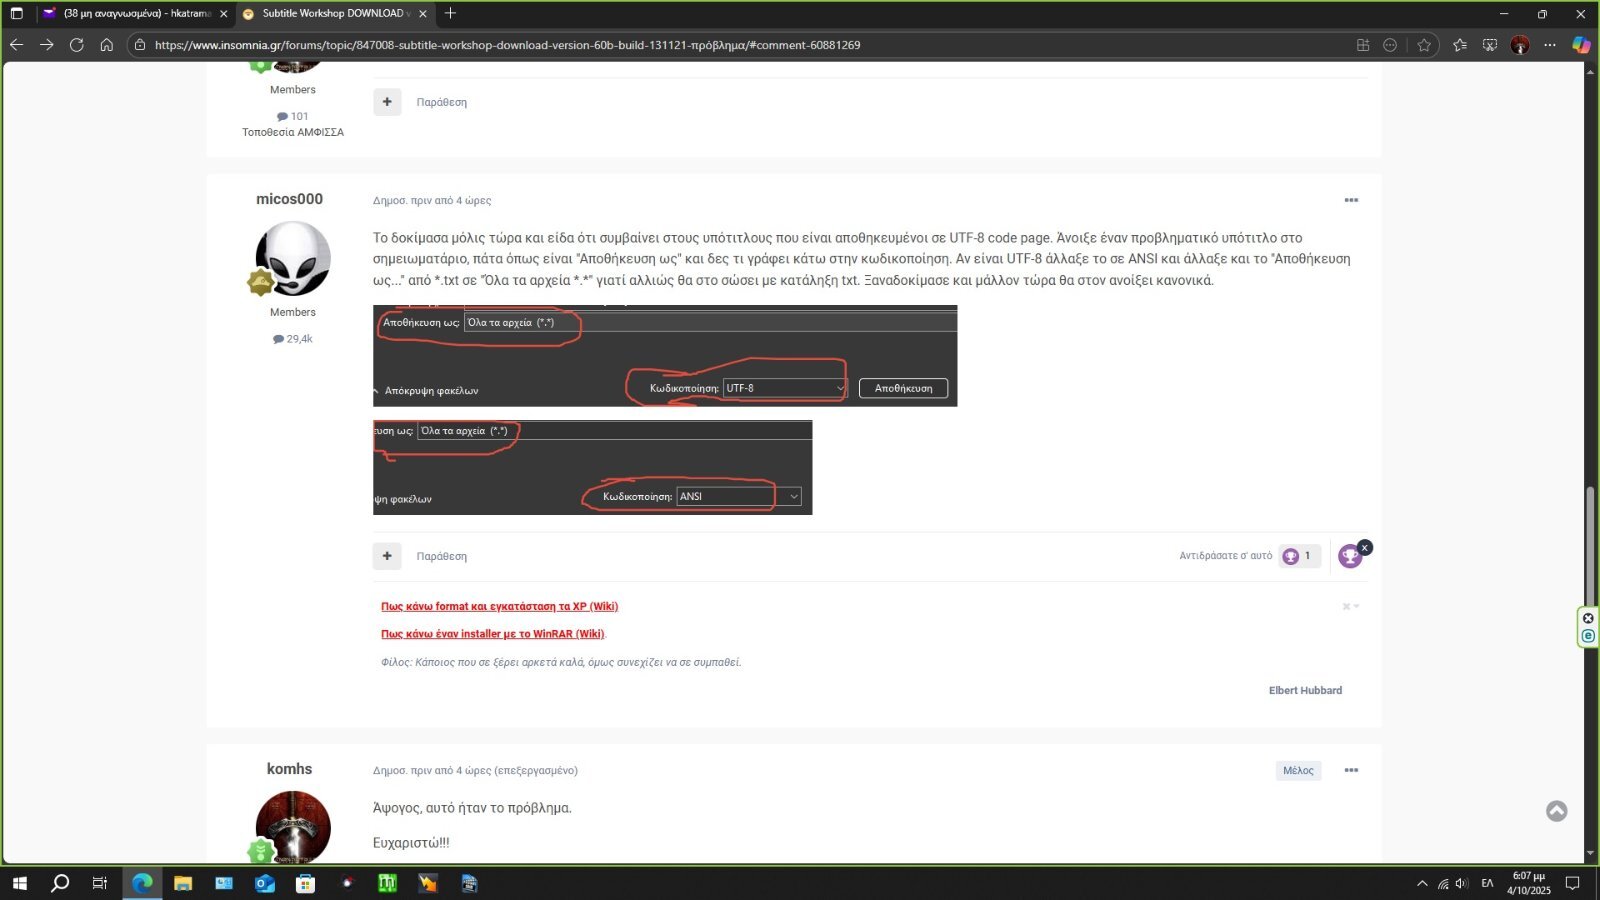This screenshot has height=900, width=1600.
Task: Open the volume control in tray
Action: coord(1462,883)
